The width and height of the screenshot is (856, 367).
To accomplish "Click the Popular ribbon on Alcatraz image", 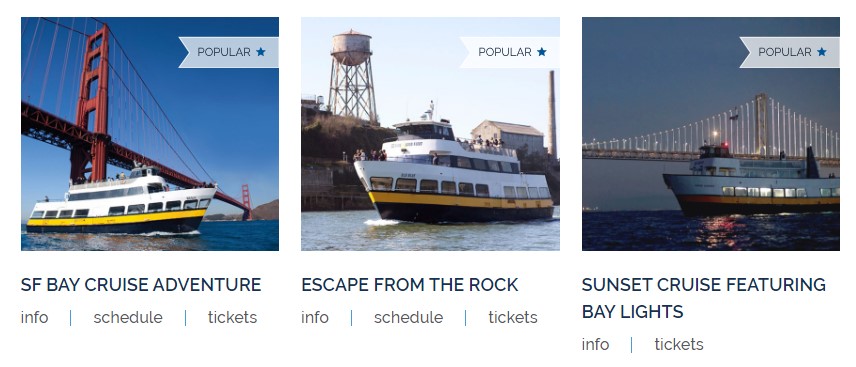I will [509, 52].
